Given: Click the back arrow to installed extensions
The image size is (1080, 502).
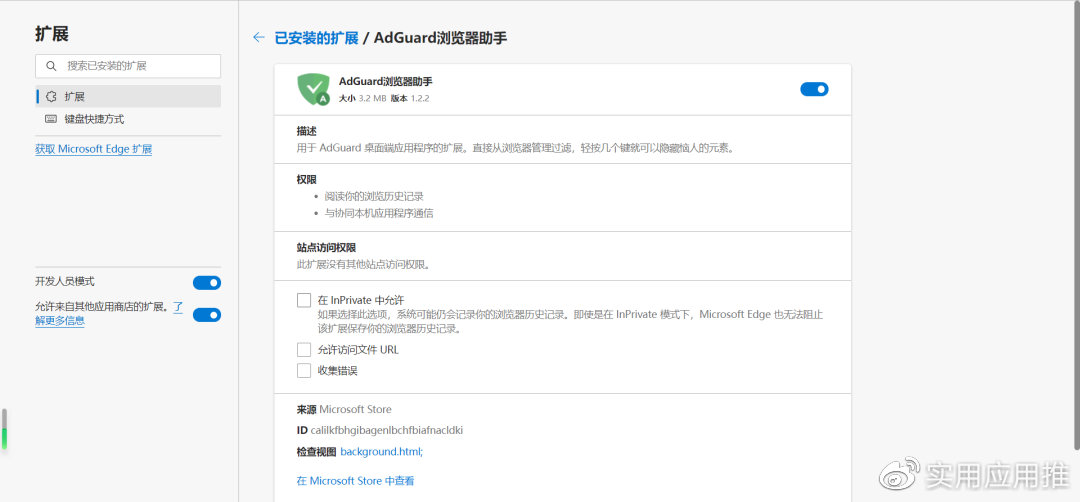Looking at the screenshot, I should click(258, 37).
